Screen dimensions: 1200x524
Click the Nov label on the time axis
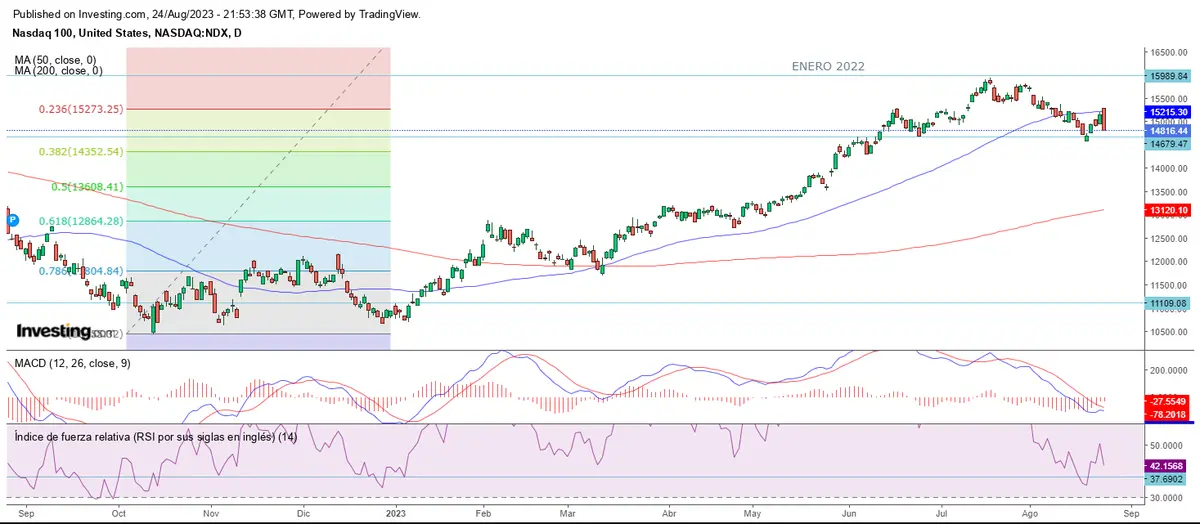(x=211, y=513)
